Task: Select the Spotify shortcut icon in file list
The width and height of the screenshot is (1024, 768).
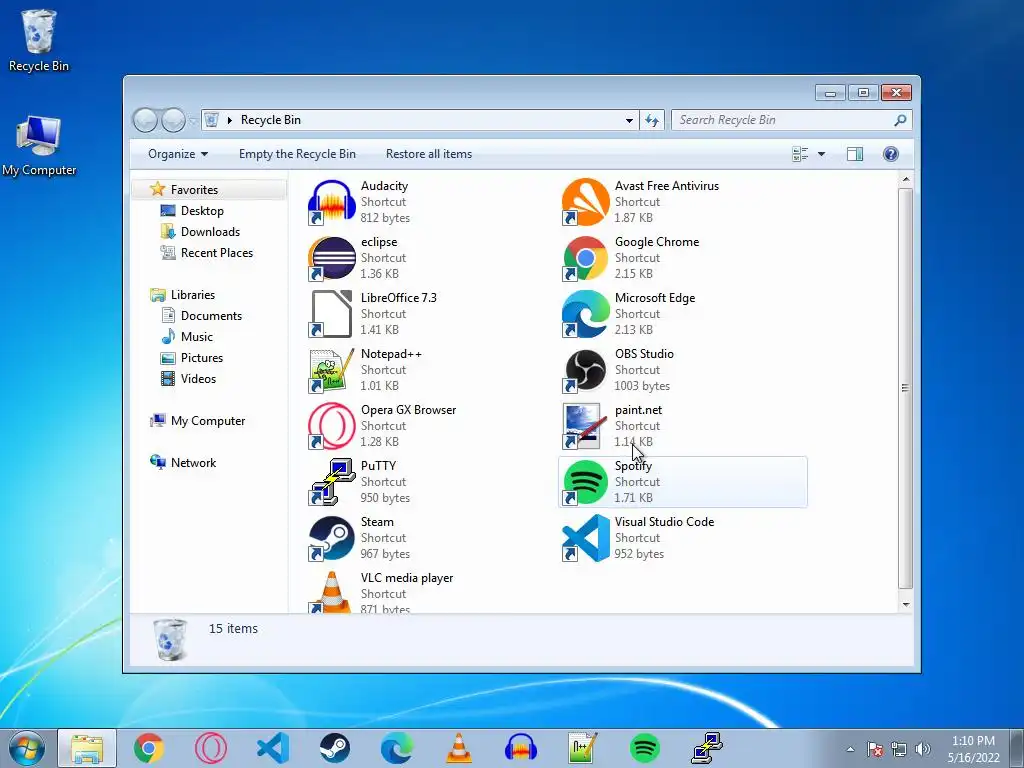Action: 585,483
